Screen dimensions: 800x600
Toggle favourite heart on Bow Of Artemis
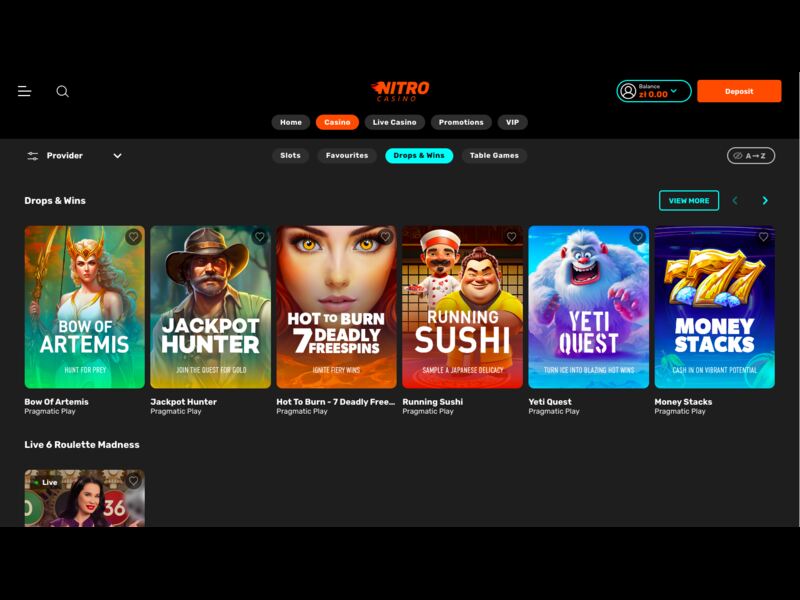pyautogui.click(x=133, y=237)
